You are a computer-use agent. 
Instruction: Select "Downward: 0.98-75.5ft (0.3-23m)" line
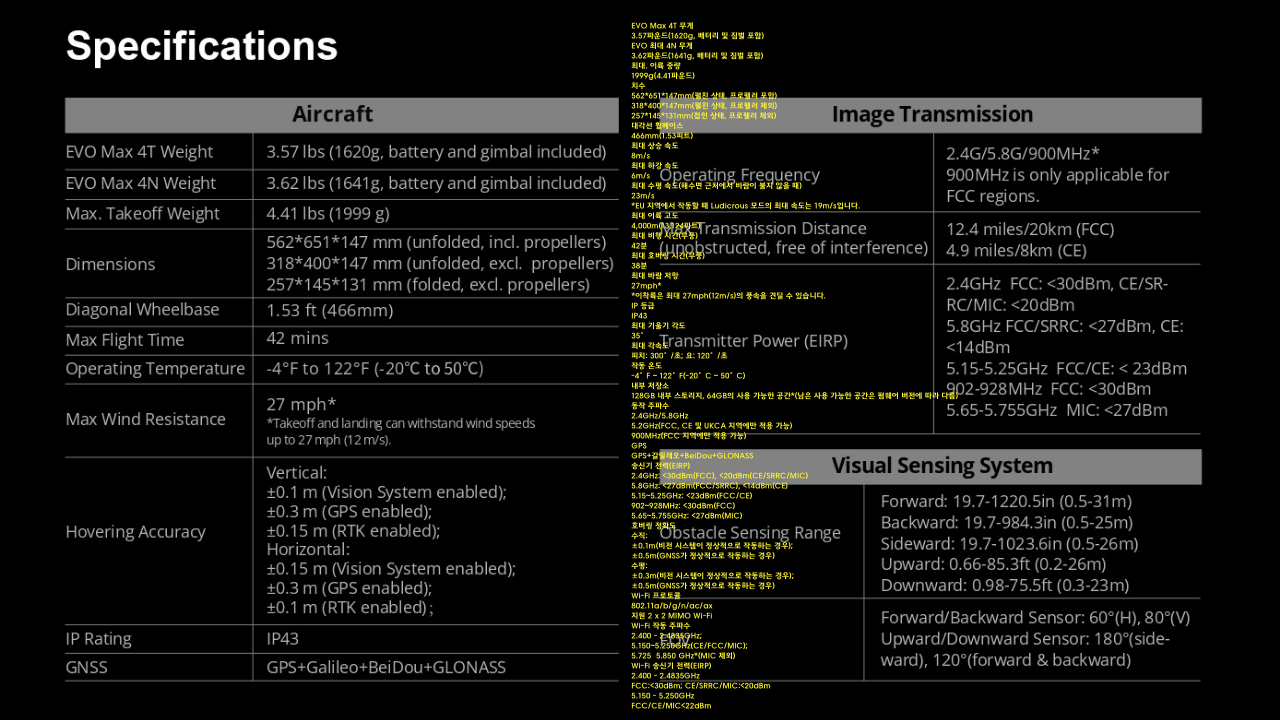pos(1004,585)
